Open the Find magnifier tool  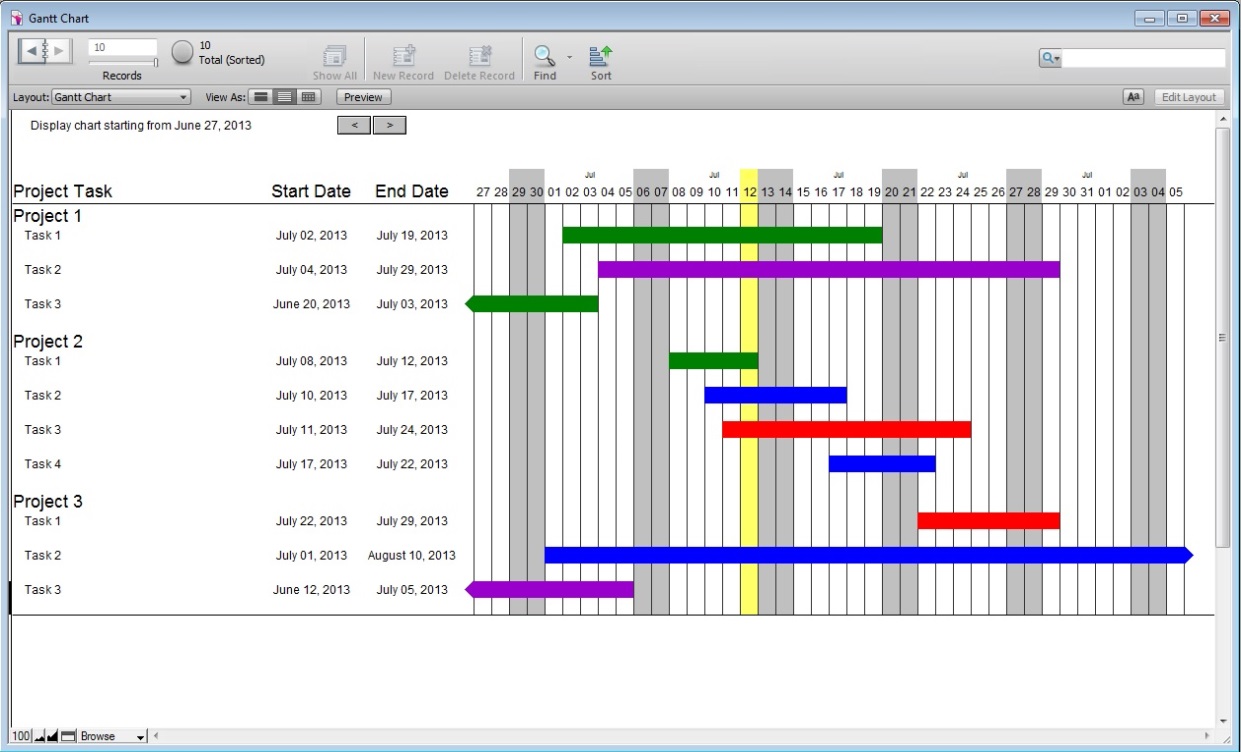tap(544, 56)
